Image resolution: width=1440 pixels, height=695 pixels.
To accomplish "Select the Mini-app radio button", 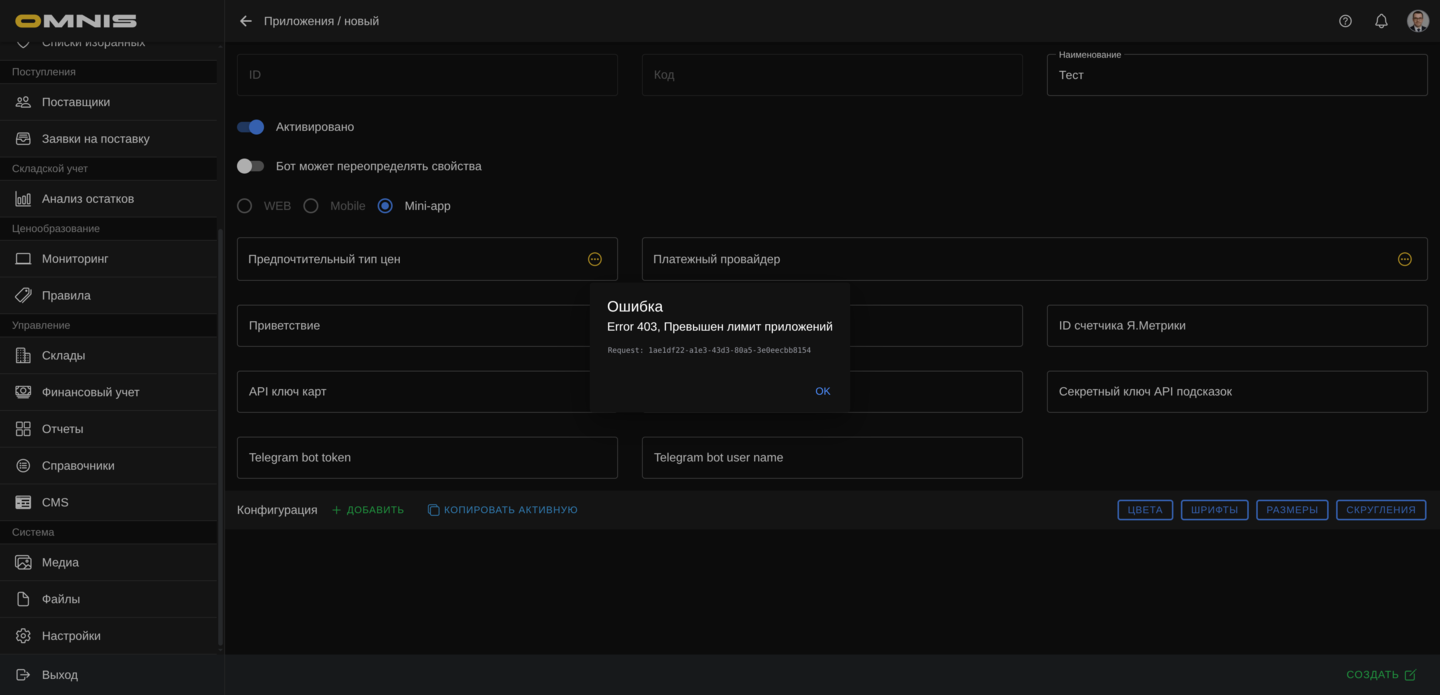I will [385, 206].
